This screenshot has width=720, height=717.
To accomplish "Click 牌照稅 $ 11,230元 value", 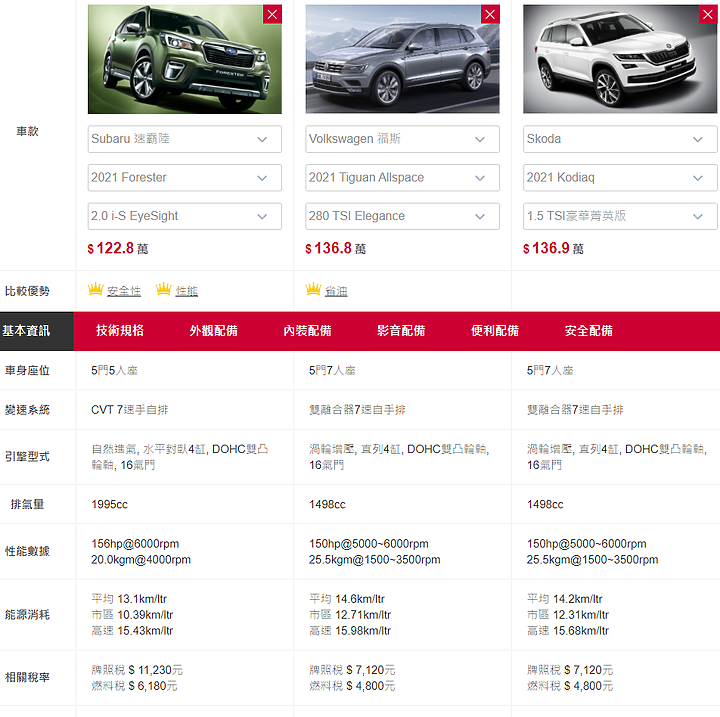I will 137,670.
